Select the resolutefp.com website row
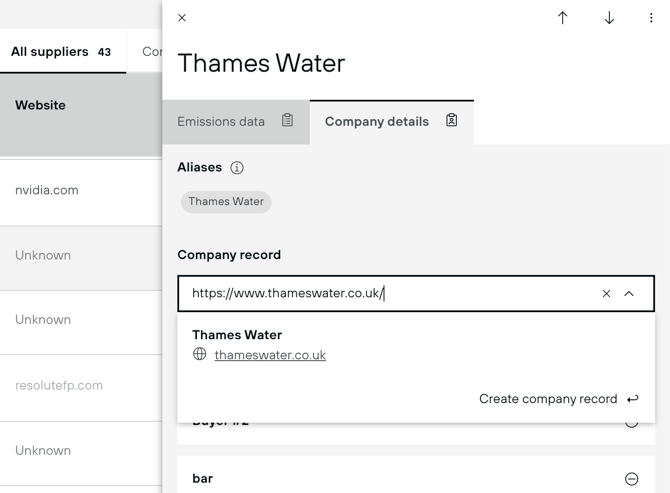This screenshot has height=493, width=670. click(81, 386)
